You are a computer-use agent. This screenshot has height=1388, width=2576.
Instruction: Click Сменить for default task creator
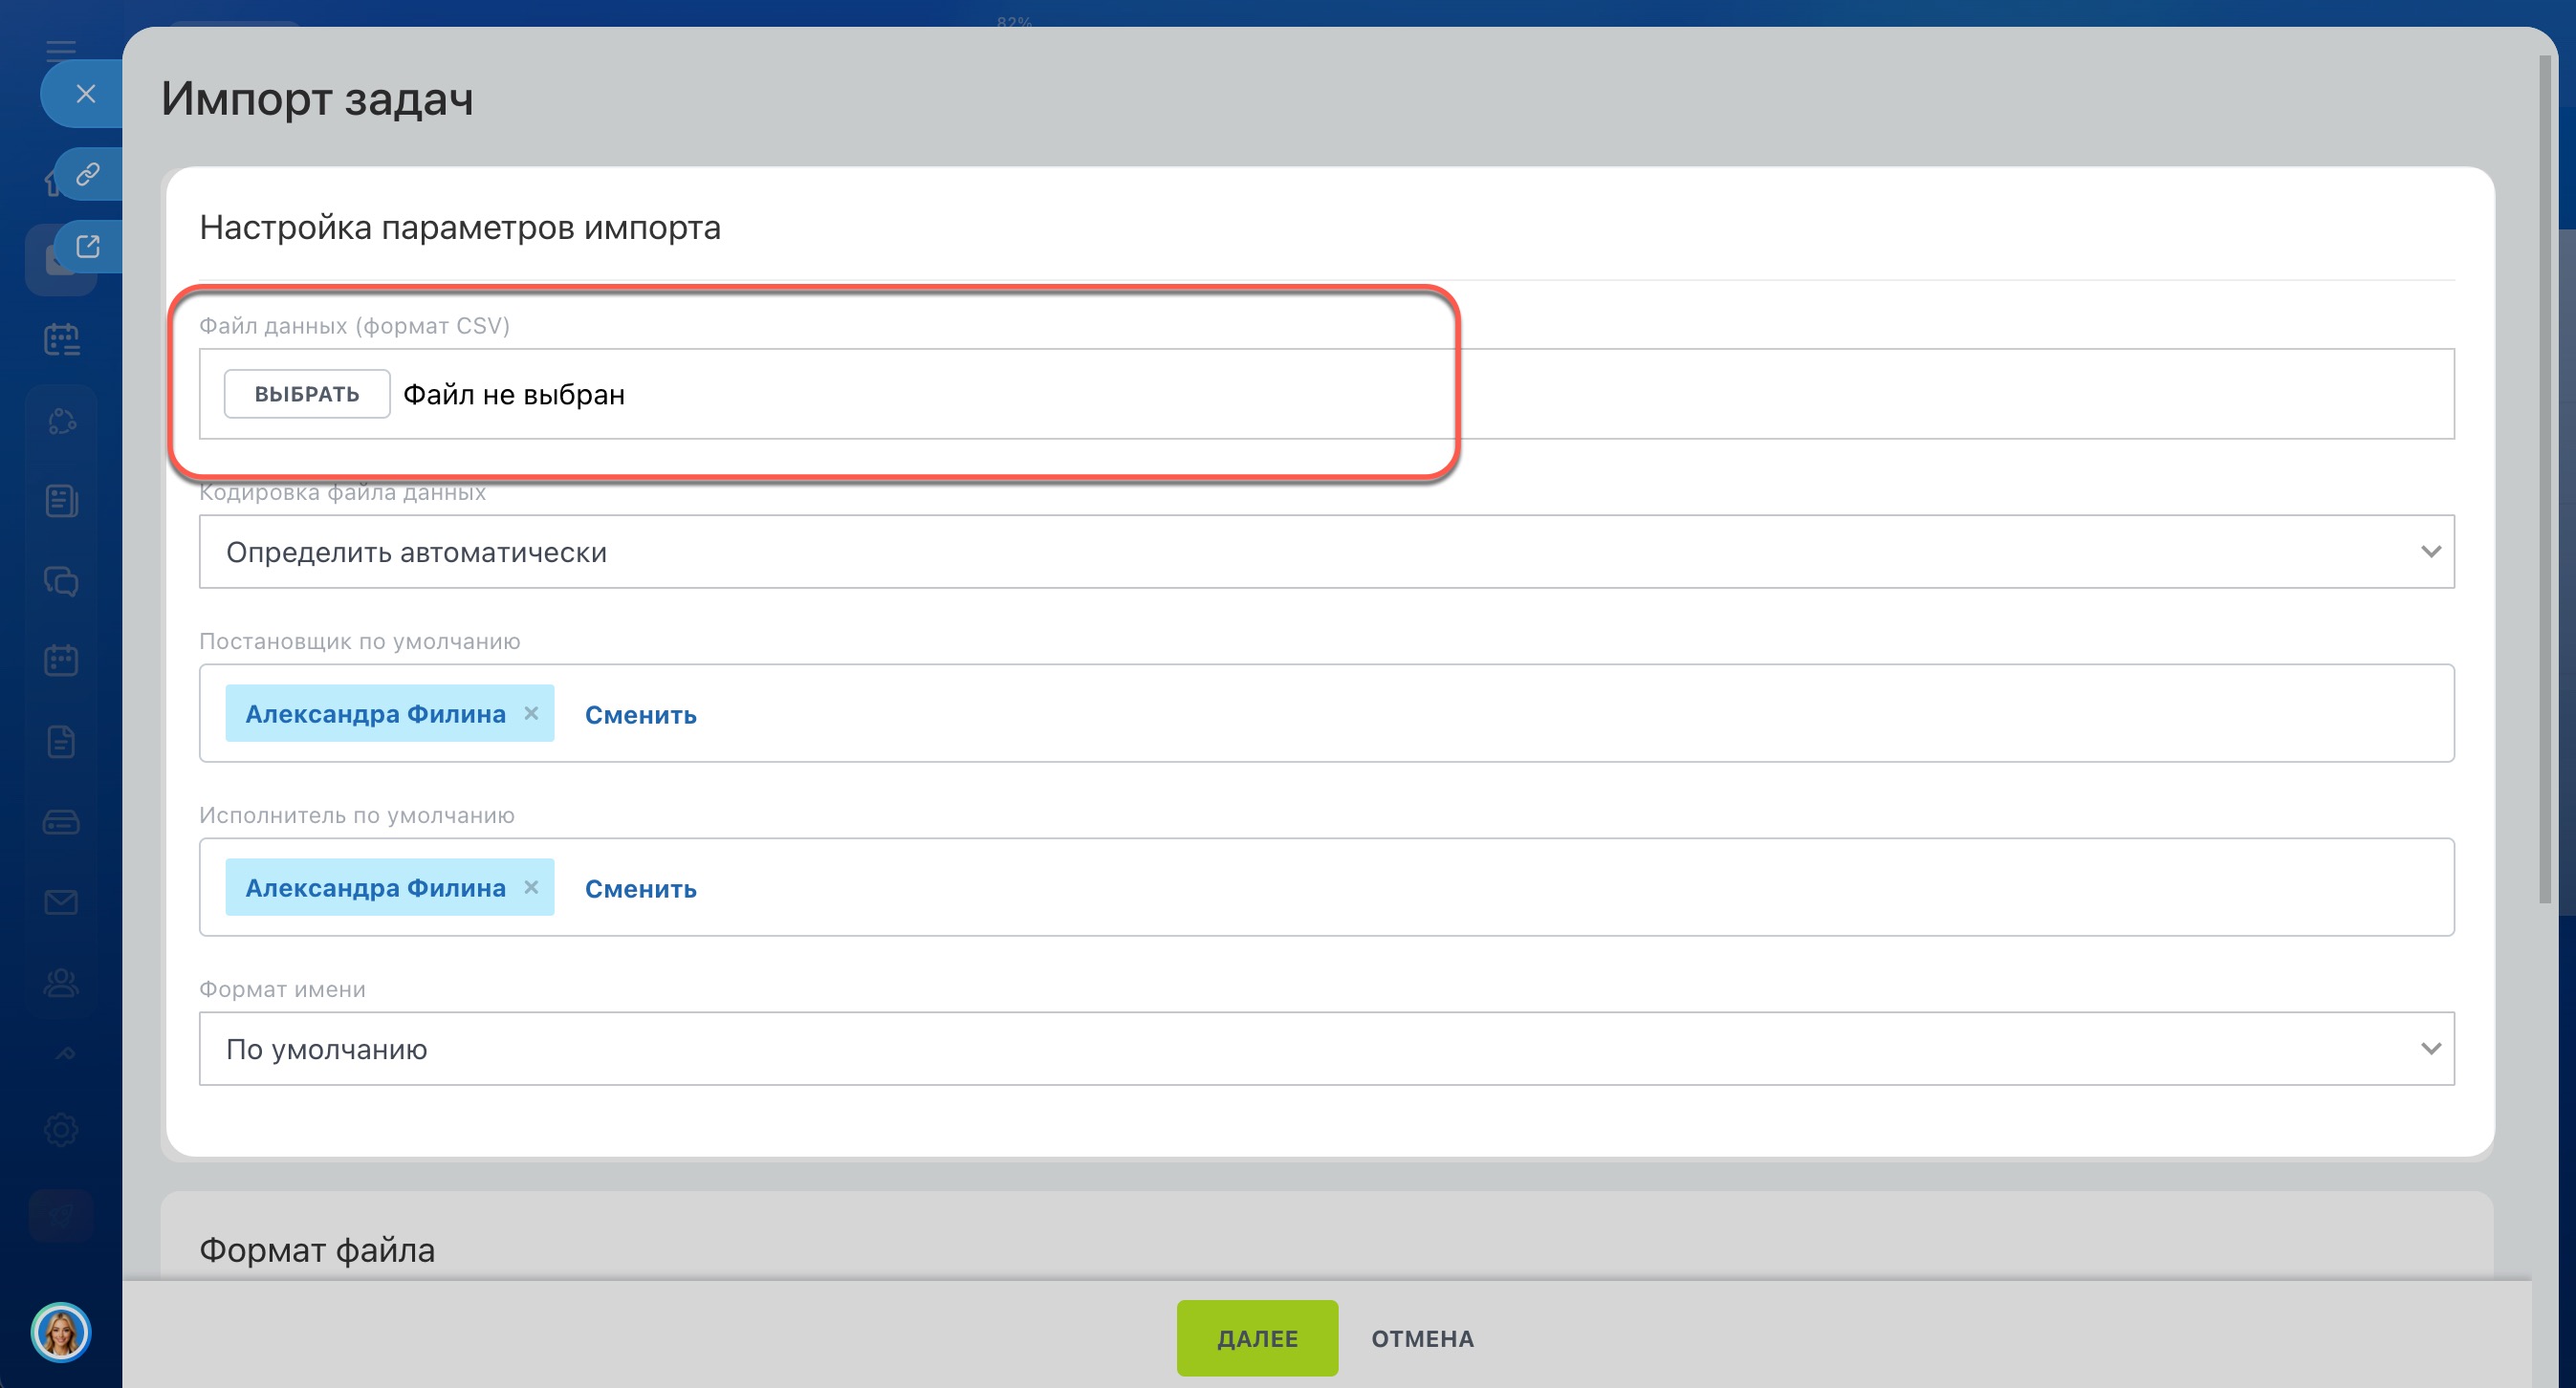point(640,715)
